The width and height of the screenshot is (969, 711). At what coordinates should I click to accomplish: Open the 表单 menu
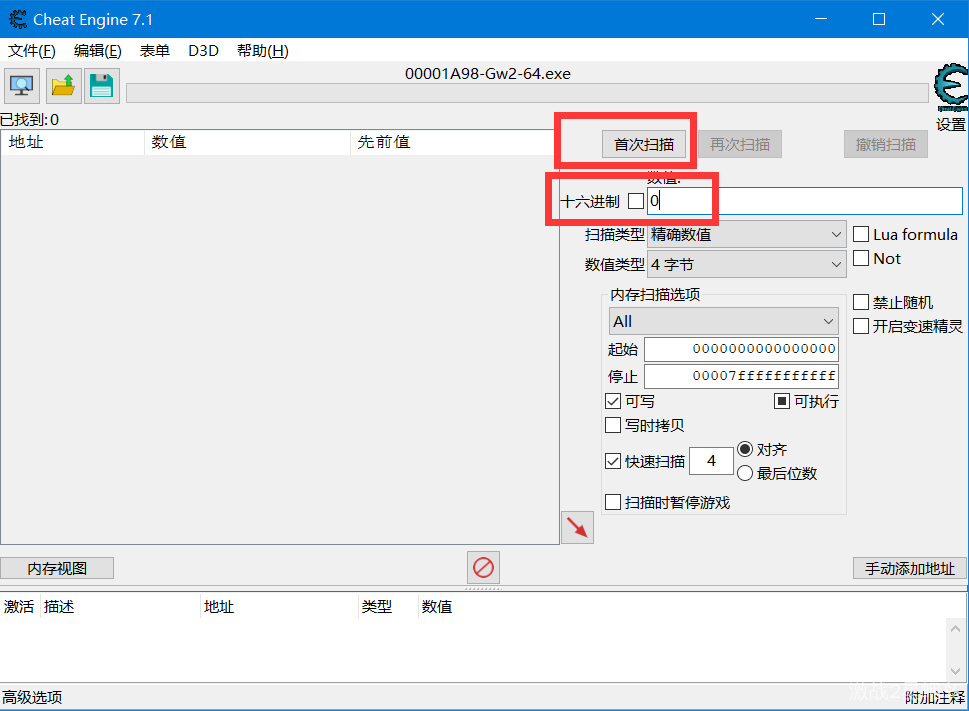pos(154,51)
